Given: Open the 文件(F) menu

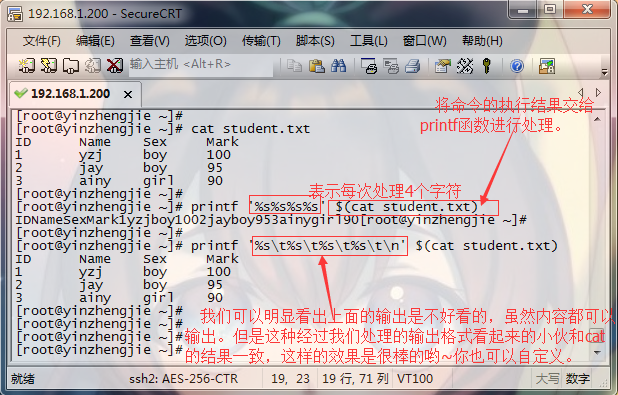Looking at the screenshot, I should click(41, 41).
